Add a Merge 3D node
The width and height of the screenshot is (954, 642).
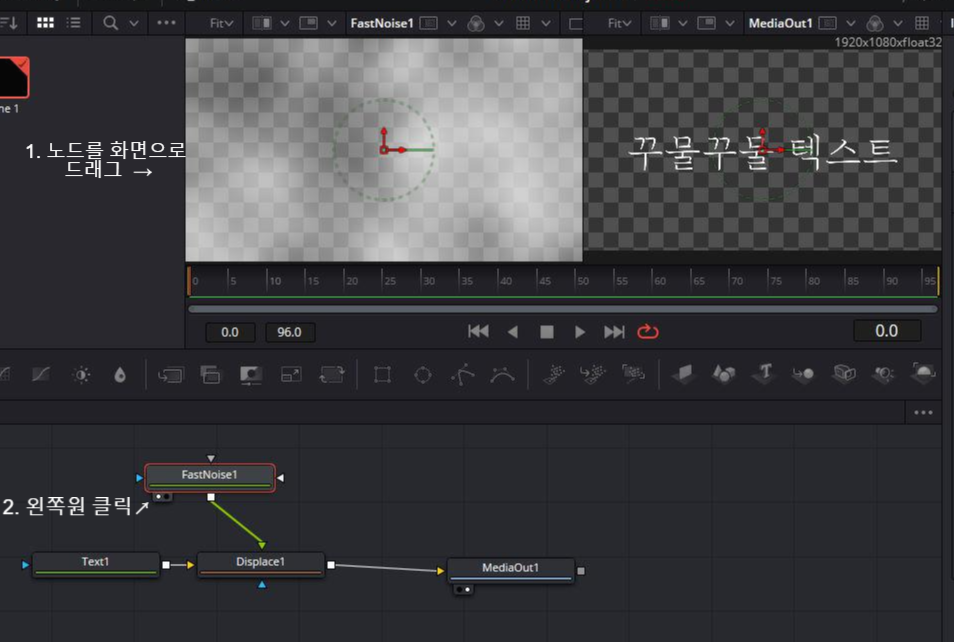pos(804,374)
